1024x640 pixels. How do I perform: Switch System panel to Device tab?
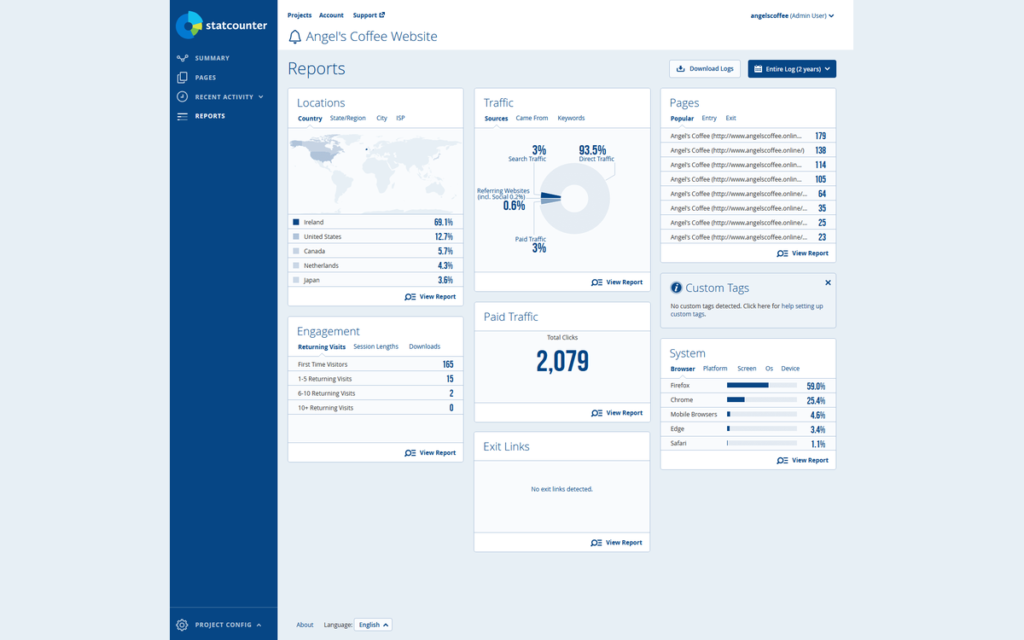(790, 368)
